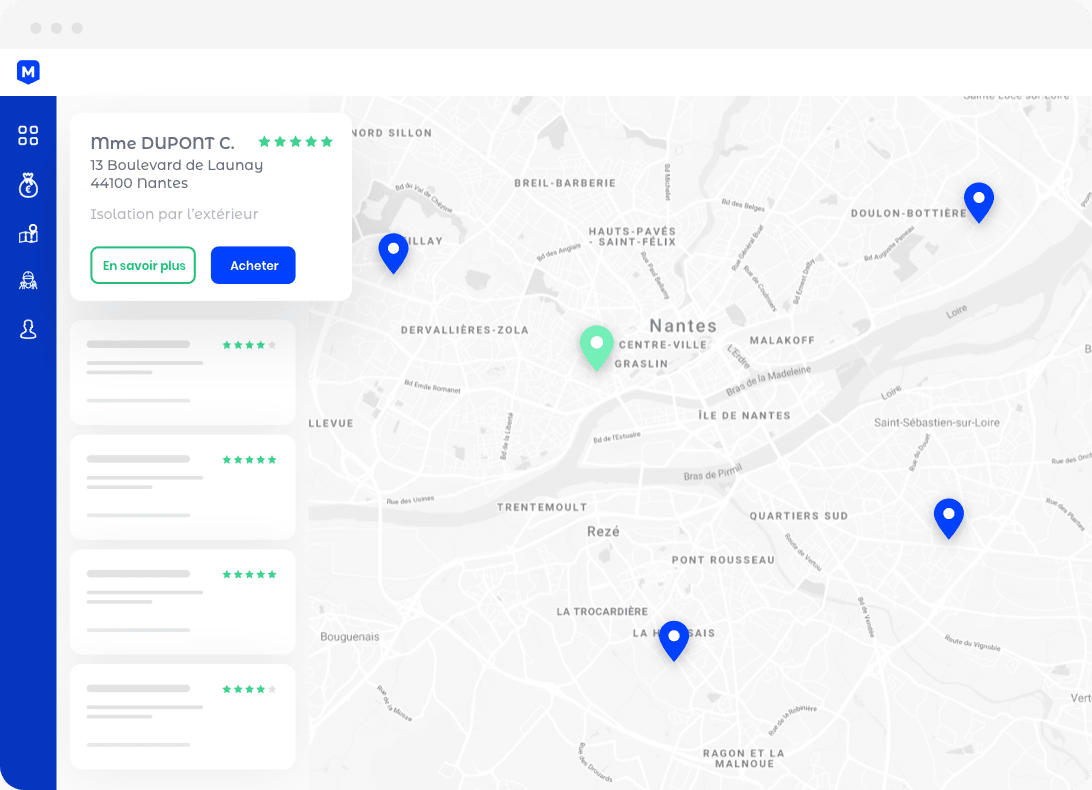The height and width of the screenshot is (790, 1092).
Task: Click the green map pin near Centre-Ville
Action: (597, 346)
